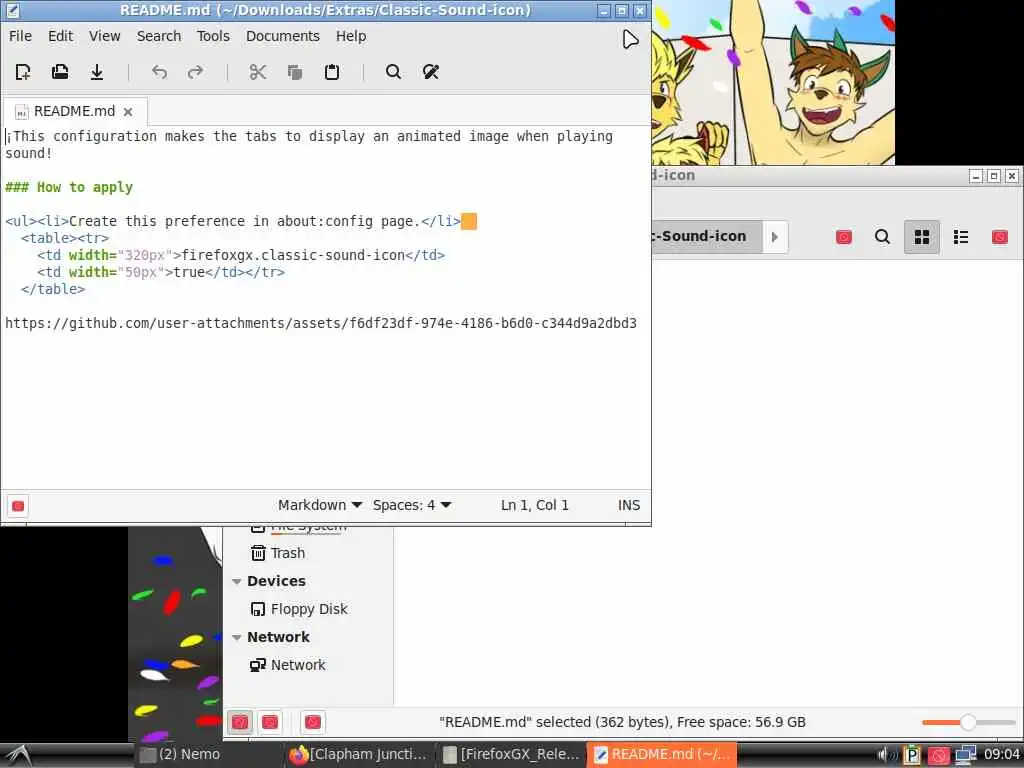Search files using Nemo's magnifier icon

coord(882,236)
